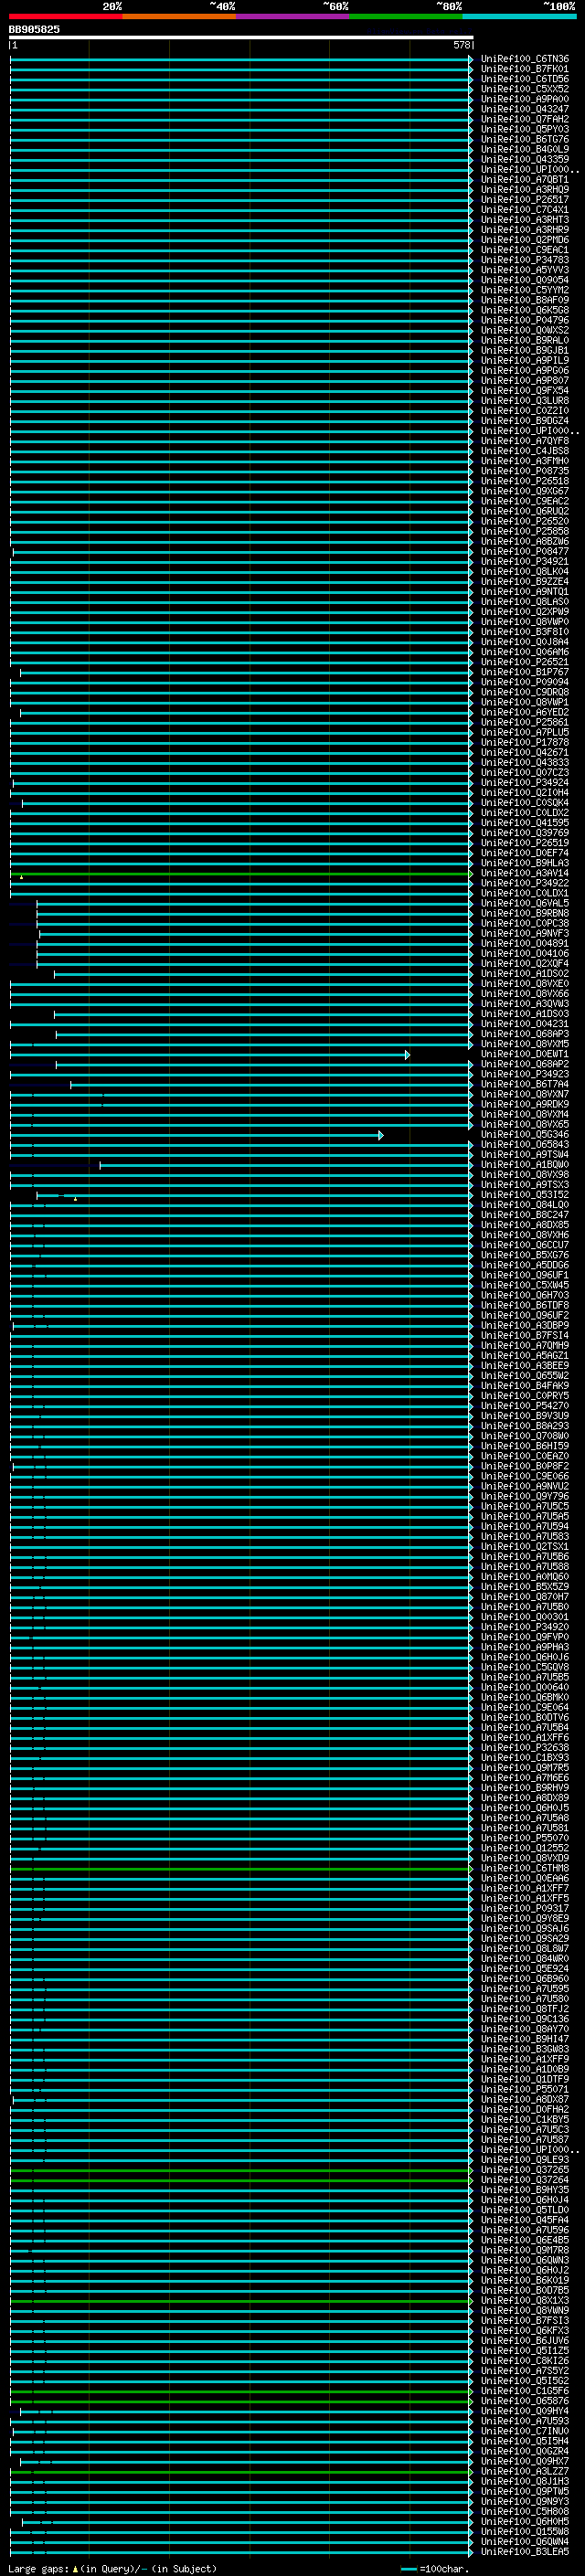This screenshot has width=585, height=2576.
Task: Click hit label UniRef100_Q09054
Action: click(x=525, y=280)
